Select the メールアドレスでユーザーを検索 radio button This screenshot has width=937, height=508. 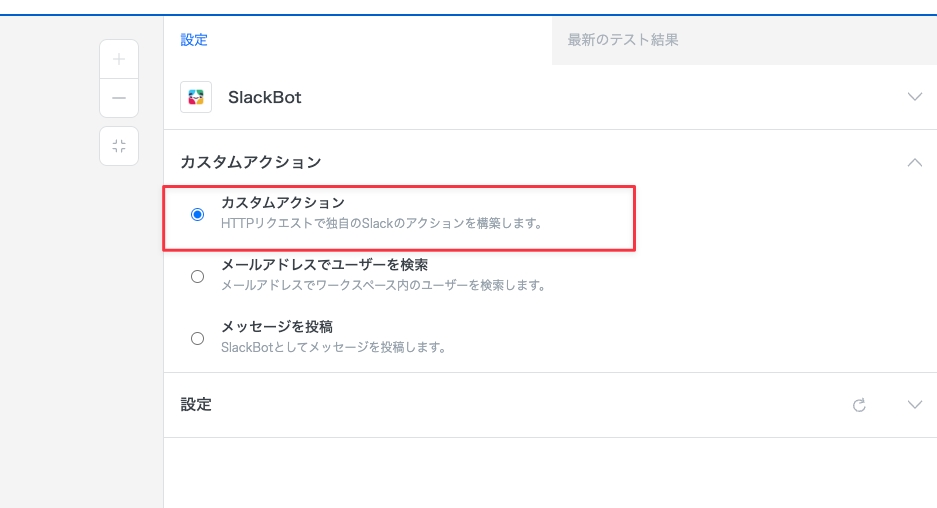pos(197,276)
